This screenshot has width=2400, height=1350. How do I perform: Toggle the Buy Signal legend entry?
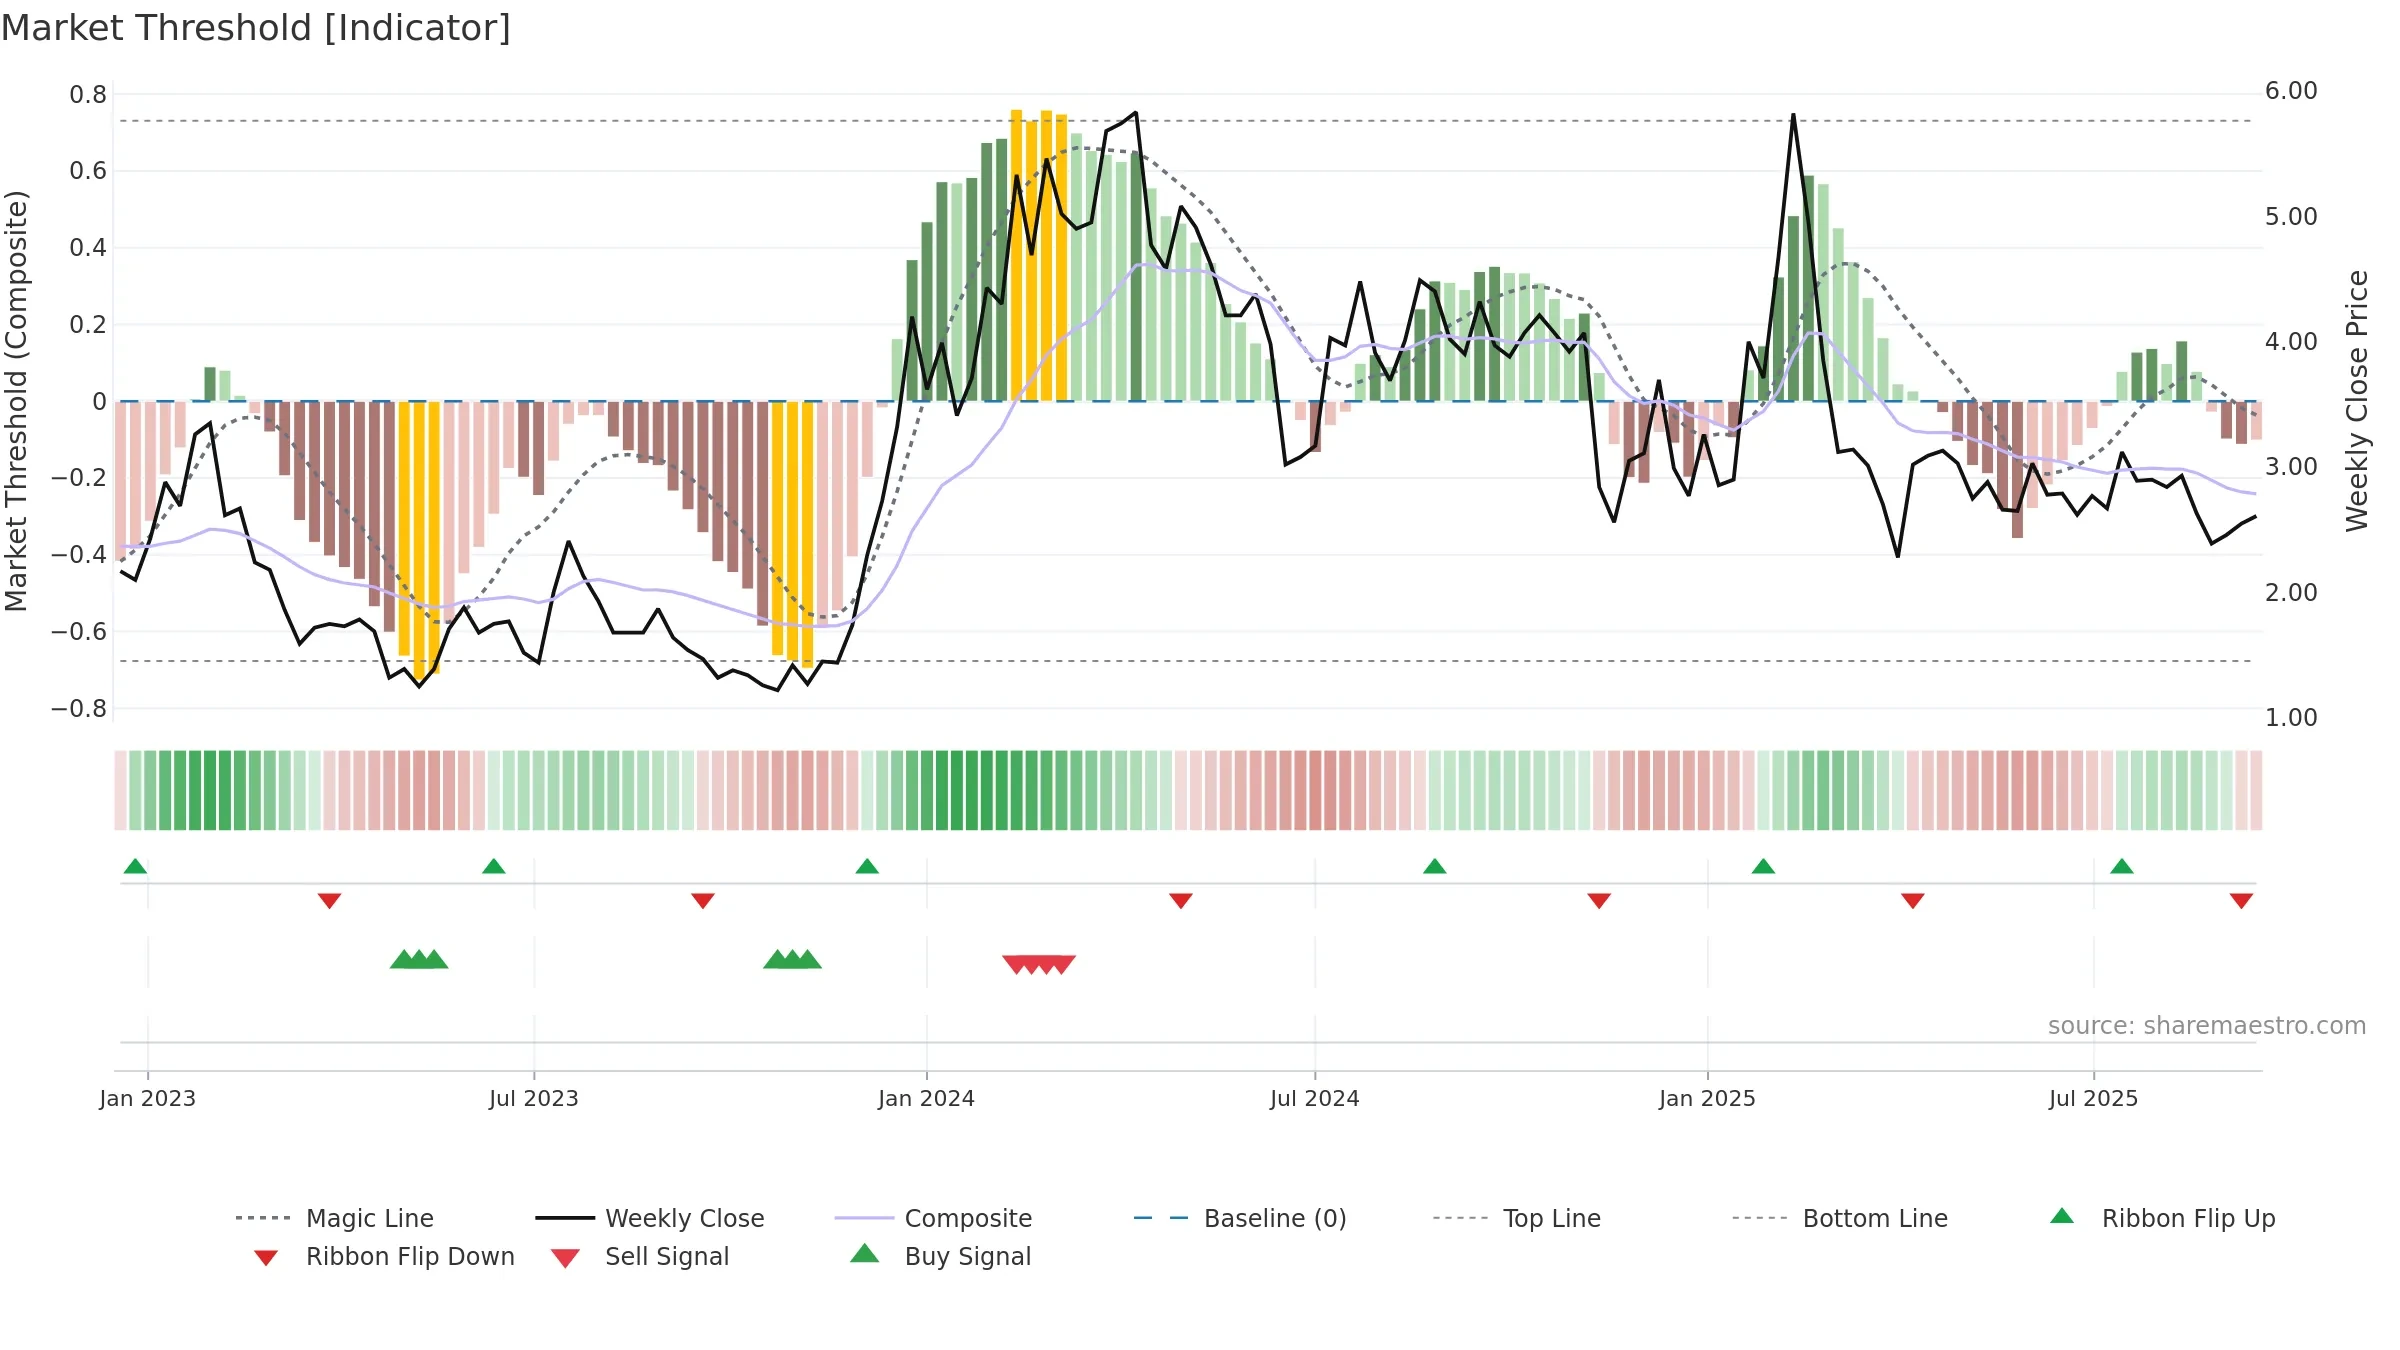940,1256
